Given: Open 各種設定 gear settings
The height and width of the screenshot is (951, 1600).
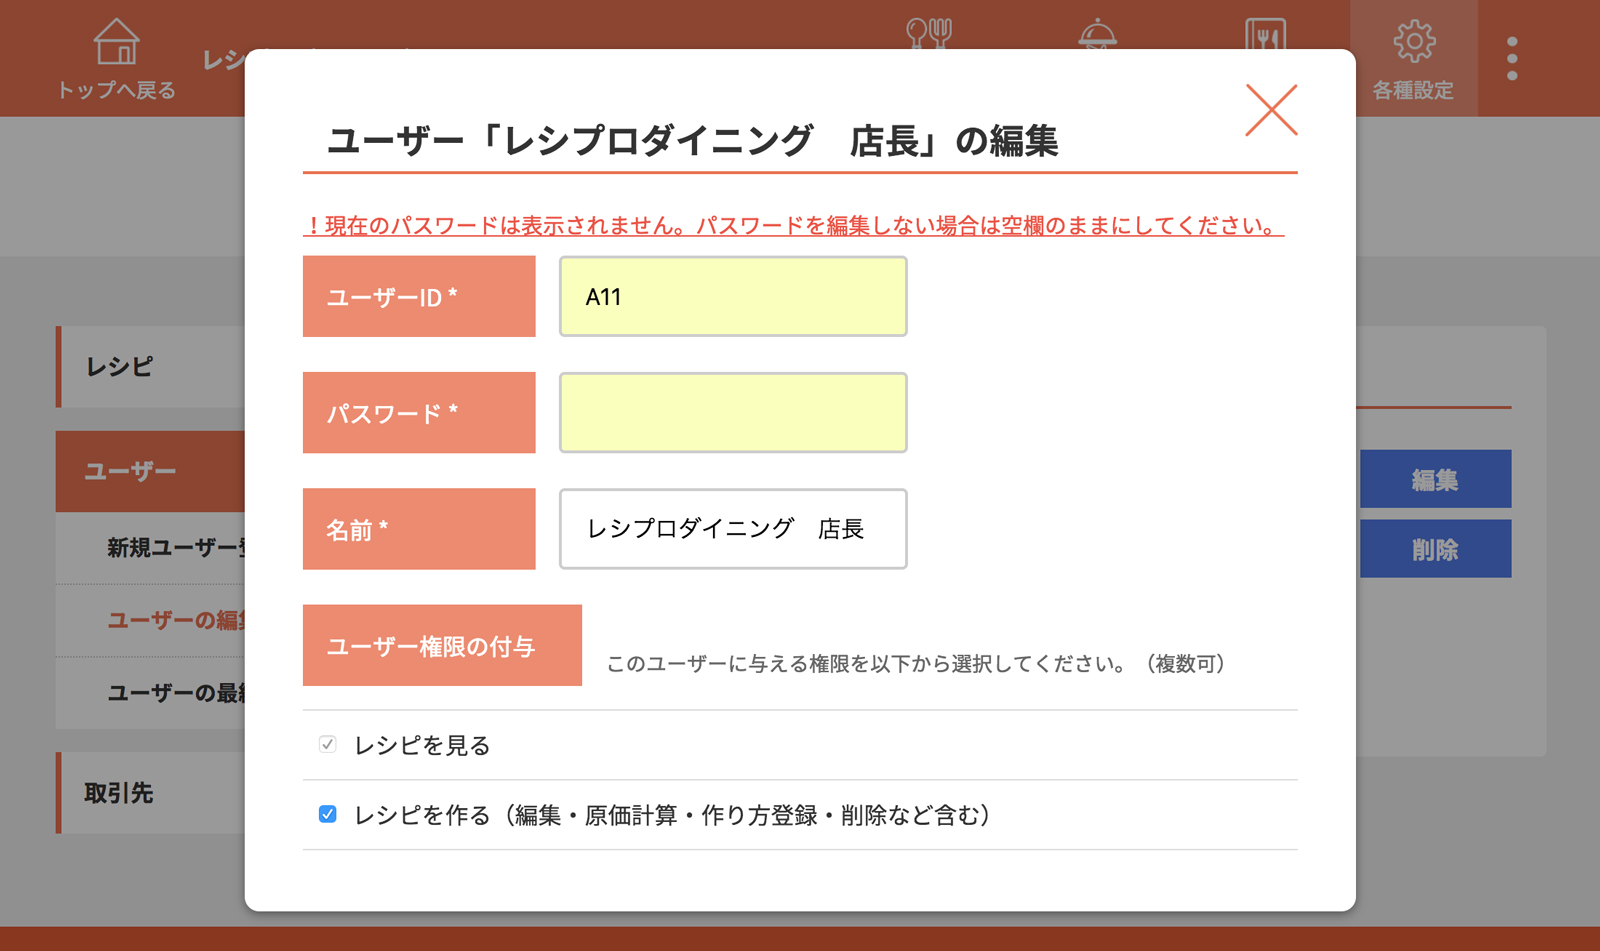Looking at the screenshot, I should [1412, 58].
